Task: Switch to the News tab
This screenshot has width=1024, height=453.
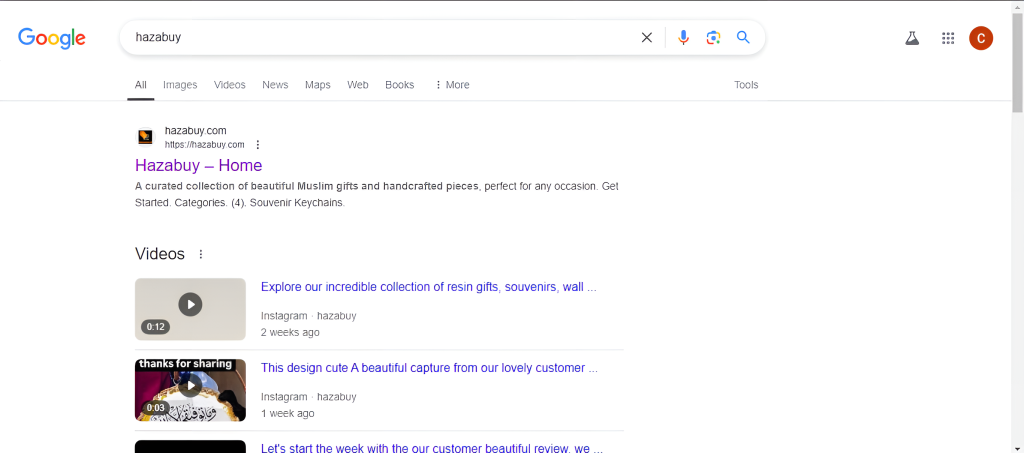Action: 275,85
